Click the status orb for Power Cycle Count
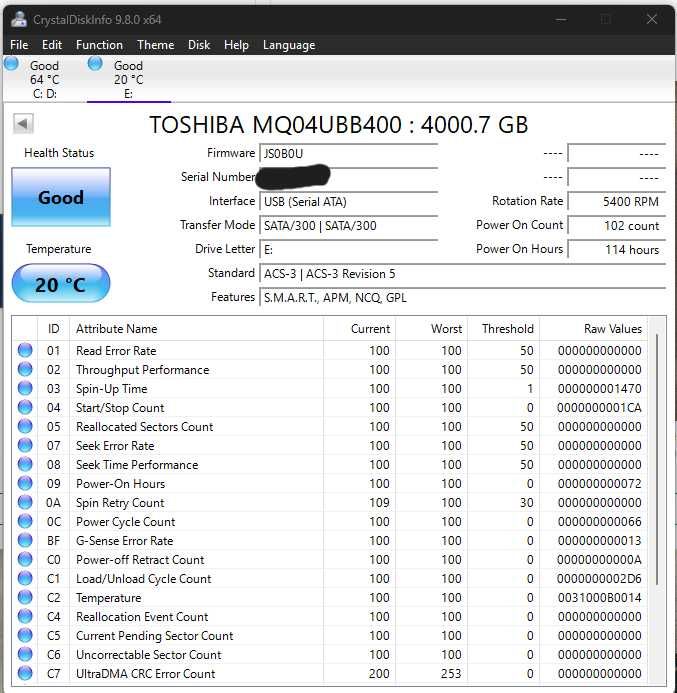Viewport: 677px width, 693px height. point(25,521)
